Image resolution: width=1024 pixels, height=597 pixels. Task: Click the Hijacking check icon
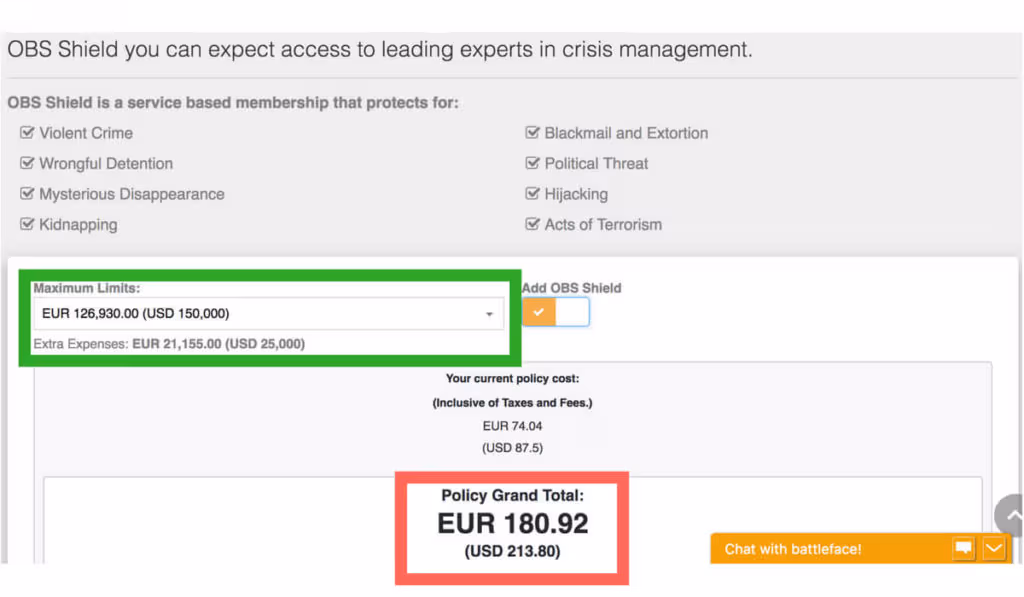point(532,193)
